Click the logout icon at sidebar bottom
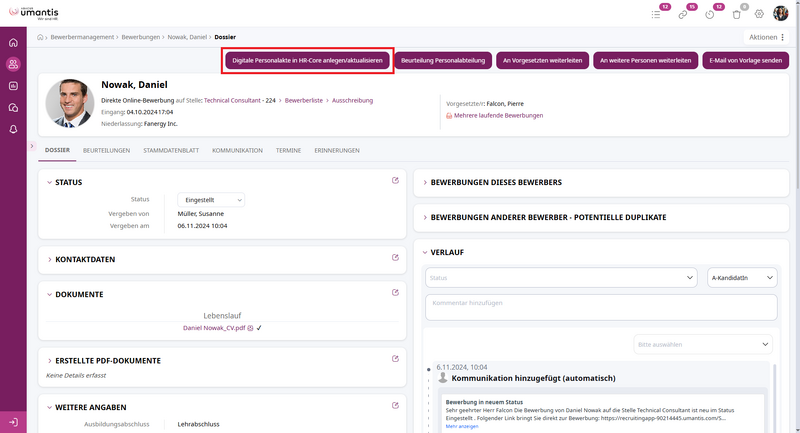Viewport: 800px width, 433px height. pos(14,421)
